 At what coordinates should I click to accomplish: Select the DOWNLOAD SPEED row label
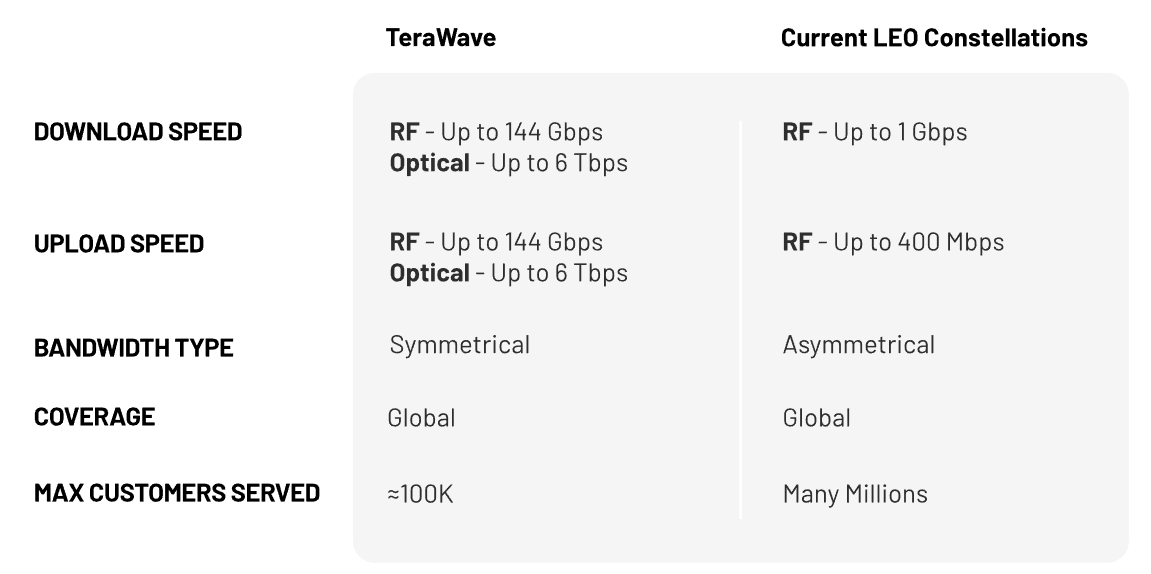pyautogui.click(x=138, y=132)
